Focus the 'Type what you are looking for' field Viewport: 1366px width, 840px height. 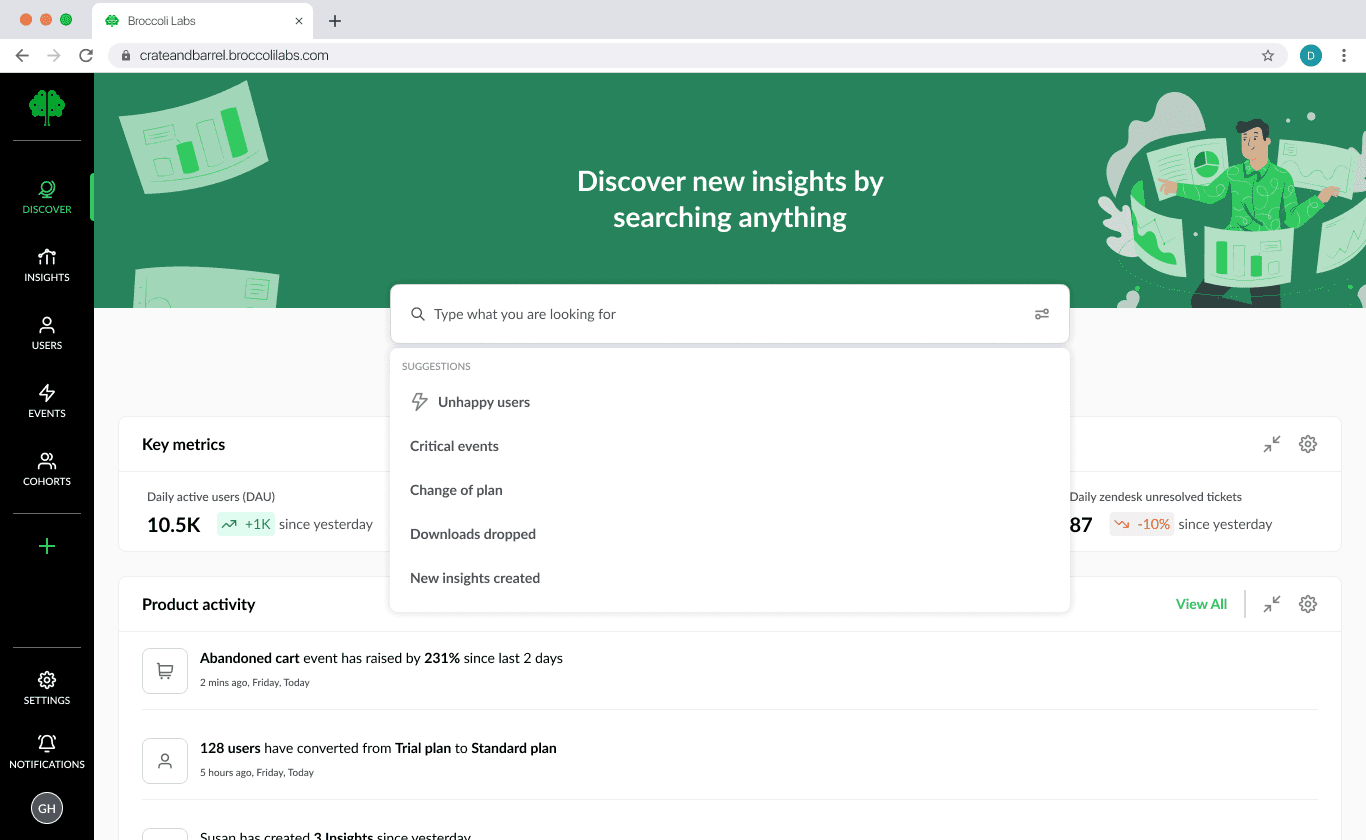point(730,314)
